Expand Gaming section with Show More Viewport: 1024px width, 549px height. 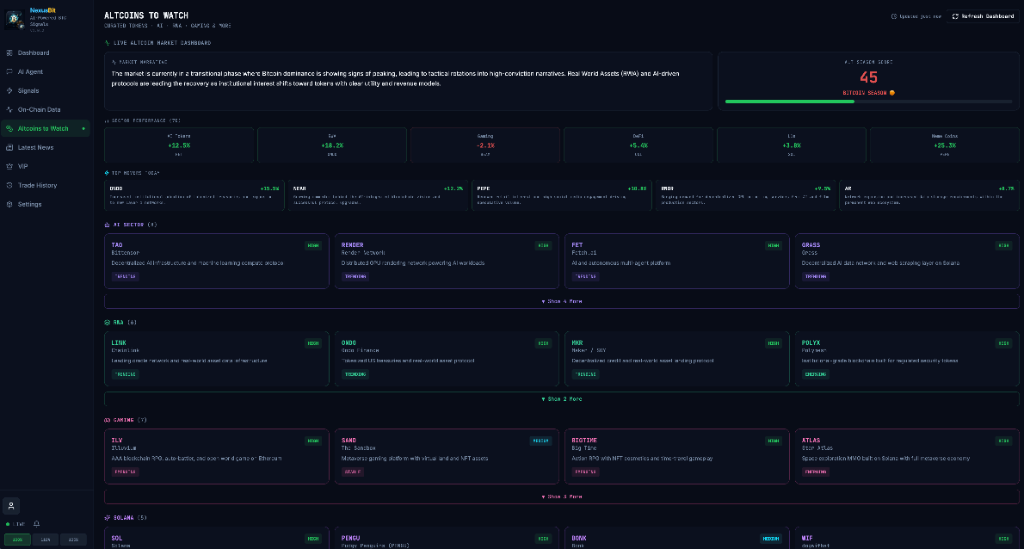pos(562,497)
